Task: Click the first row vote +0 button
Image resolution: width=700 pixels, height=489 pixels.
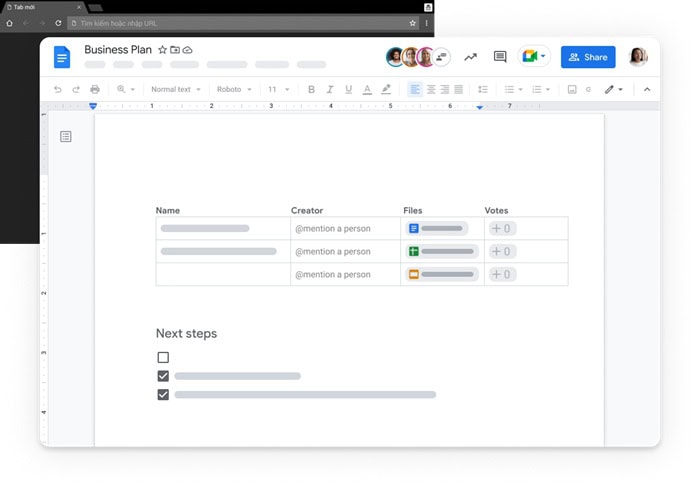Action: (501, 228)
